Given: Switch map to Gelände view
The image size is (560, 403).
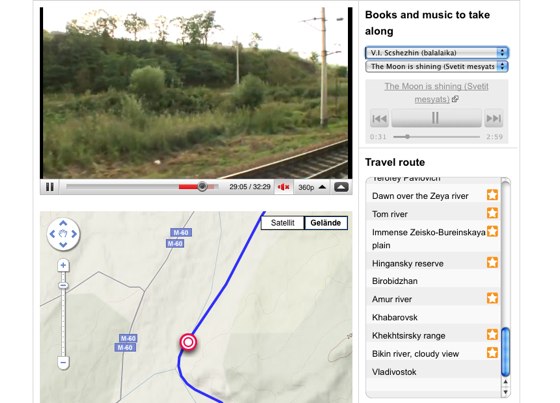Looking at the screenshot, I should click(325, 223).
